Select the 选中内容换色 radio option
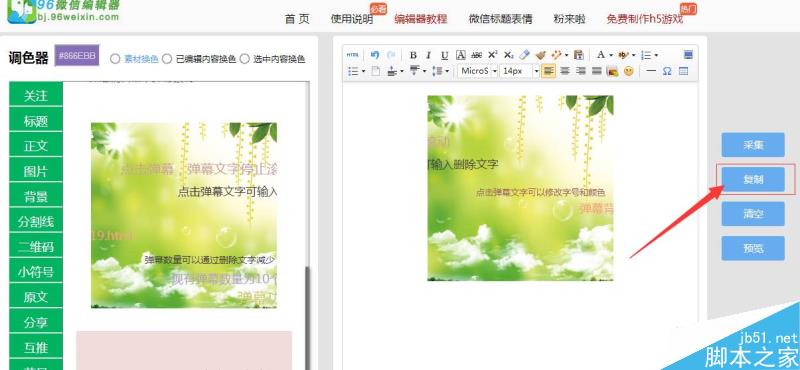The width and height of the screenshot is (800, 370). [x=244, y=59]
